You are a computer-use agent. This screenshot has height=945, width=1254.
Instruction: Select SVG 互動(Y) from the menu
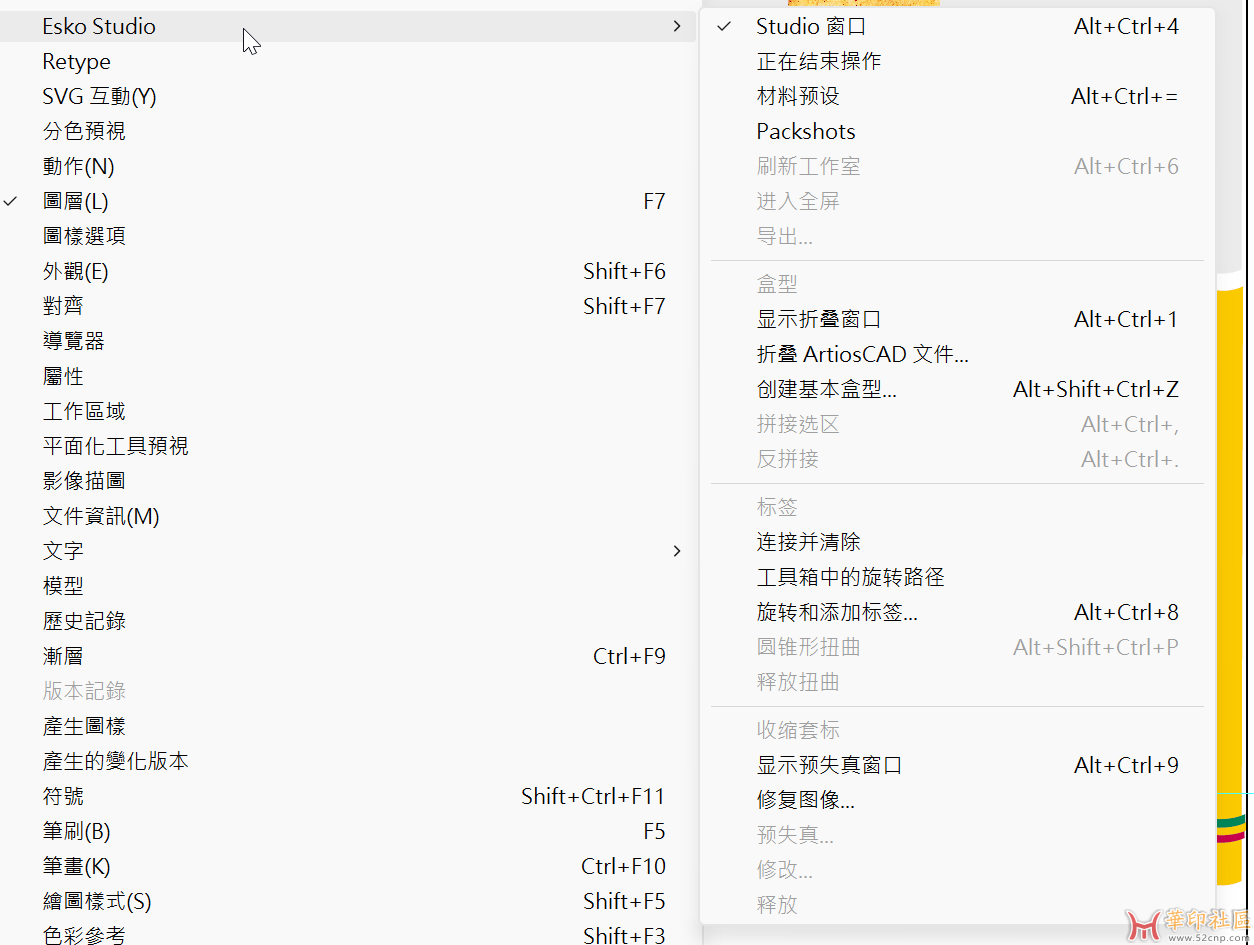(x=99, y=97)
